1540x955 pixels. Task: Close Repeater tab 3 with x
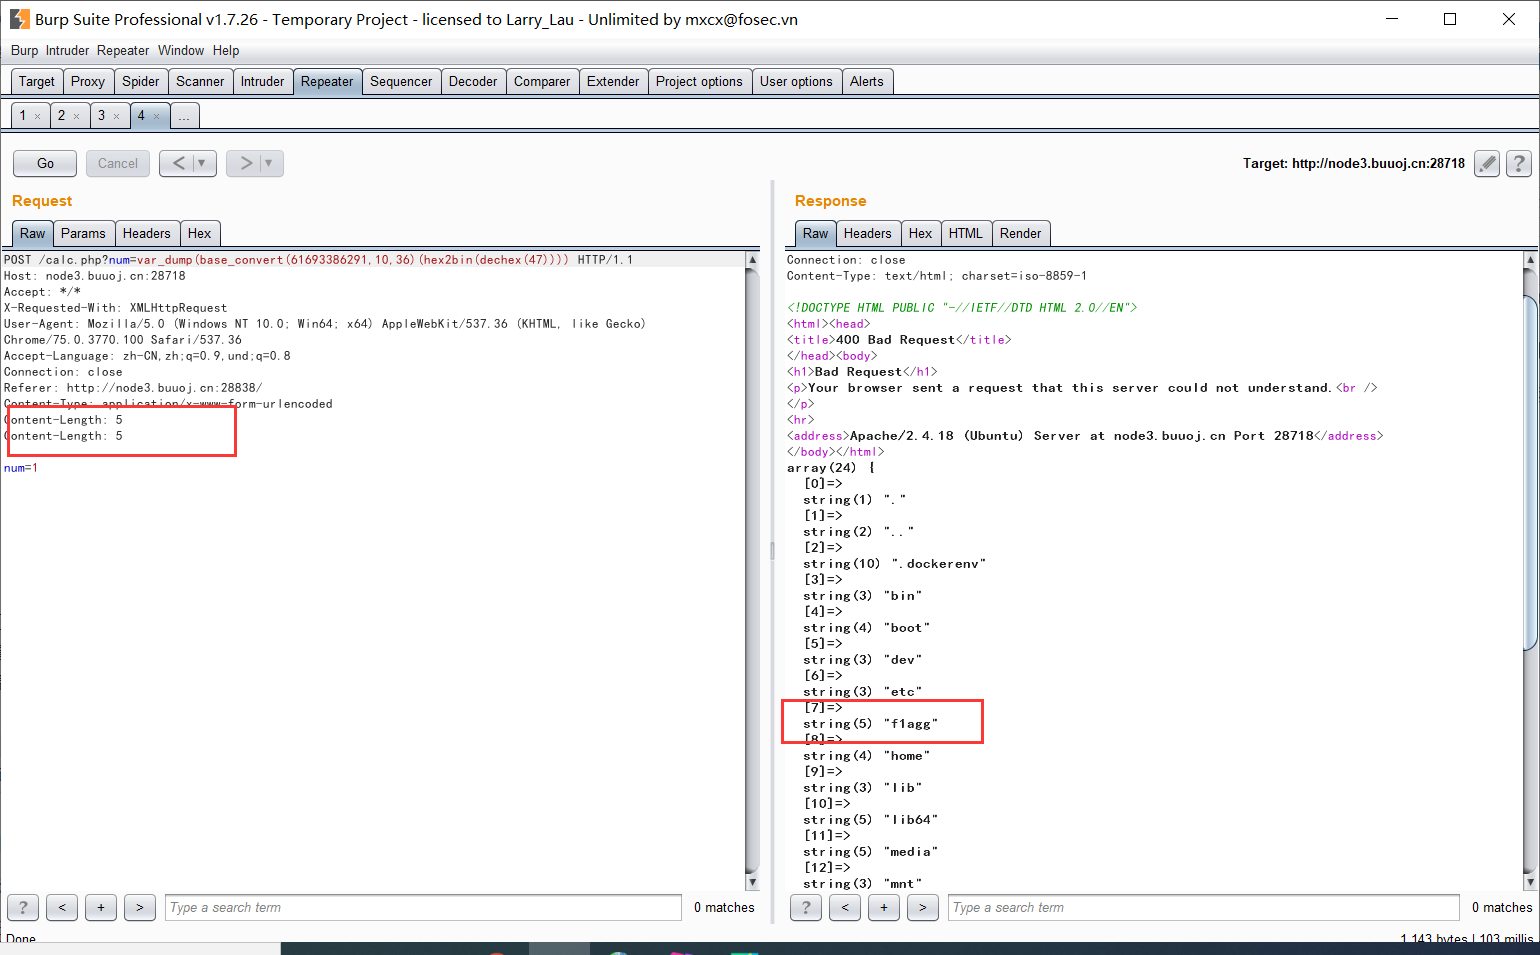pyautogui.click(x=116, y=116)
